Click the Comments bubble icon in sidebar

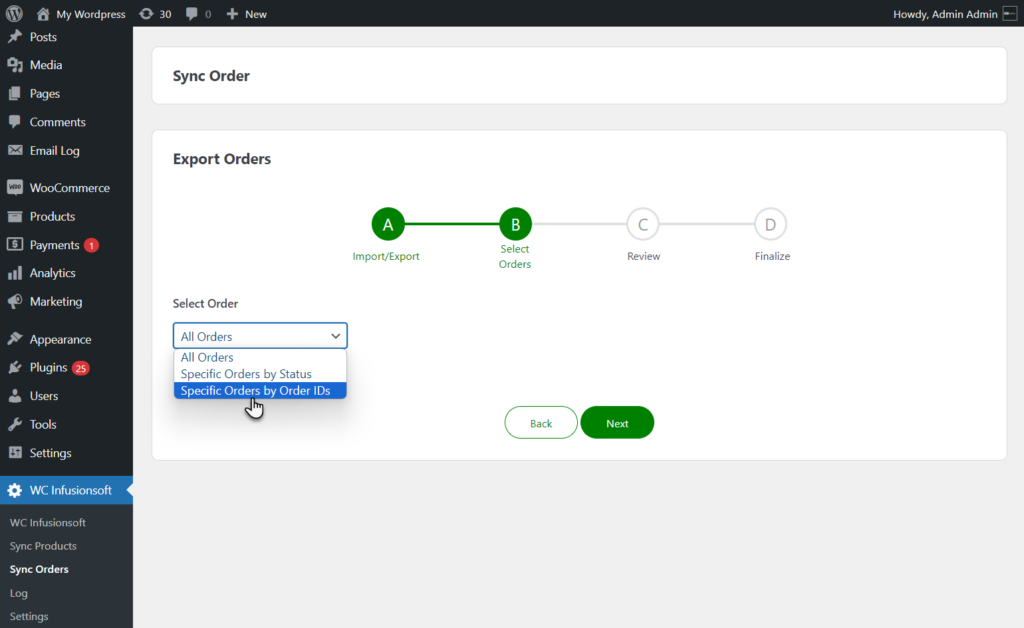[15, 121]
